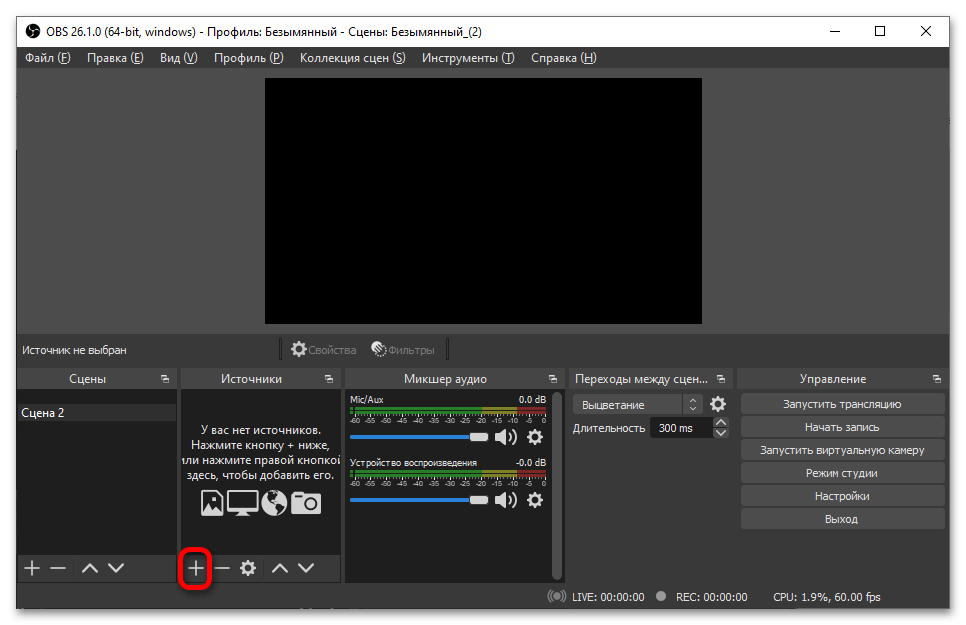Click the CPU usage status text
Viewport: 966px width, 625px height.
tap(827, 597)
